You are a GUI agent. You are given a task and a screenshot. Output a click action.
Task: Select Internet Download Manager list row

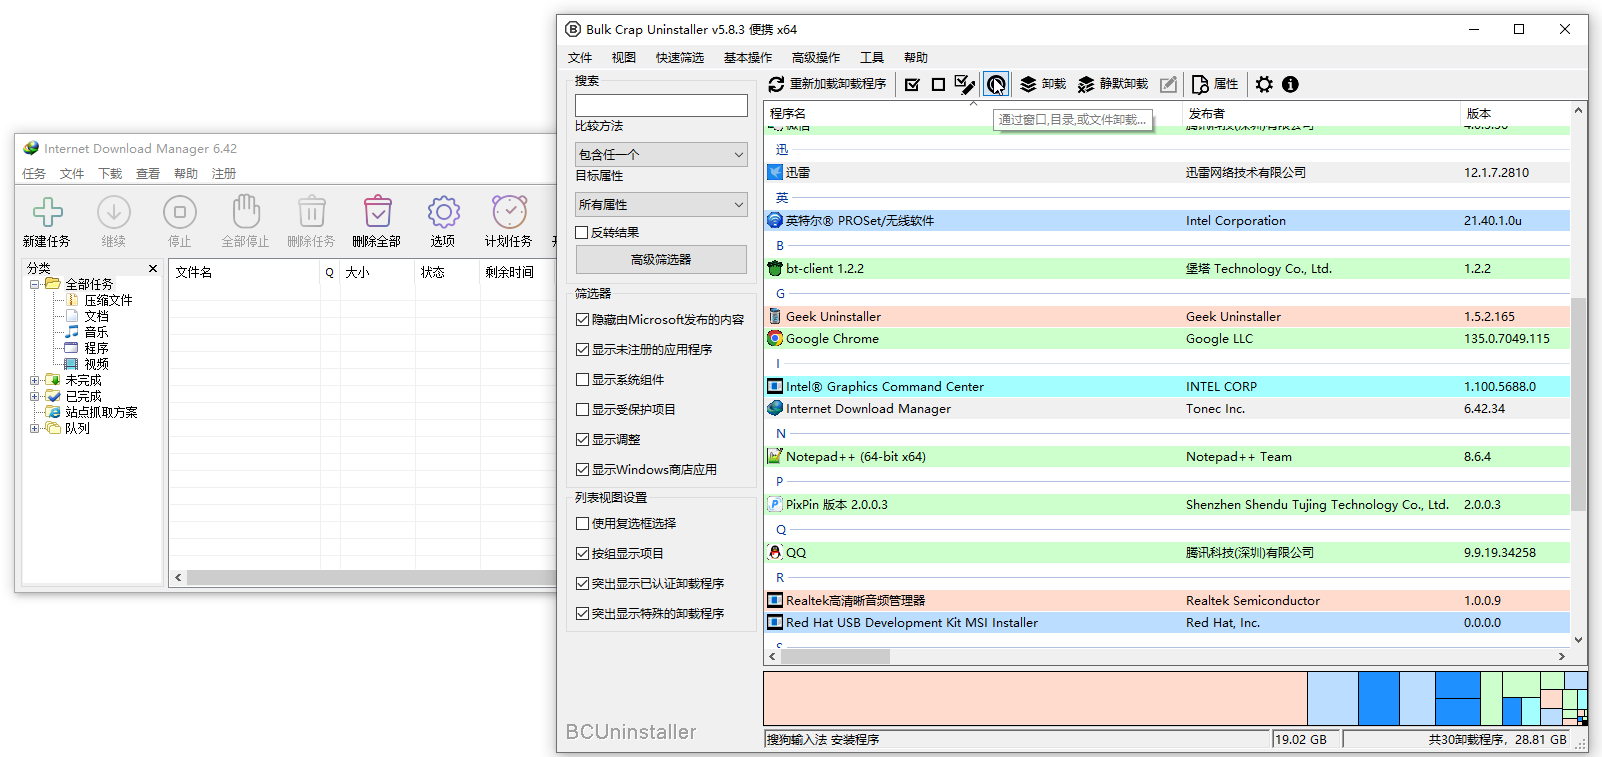pyautogui.click(x=1167, y=408)
